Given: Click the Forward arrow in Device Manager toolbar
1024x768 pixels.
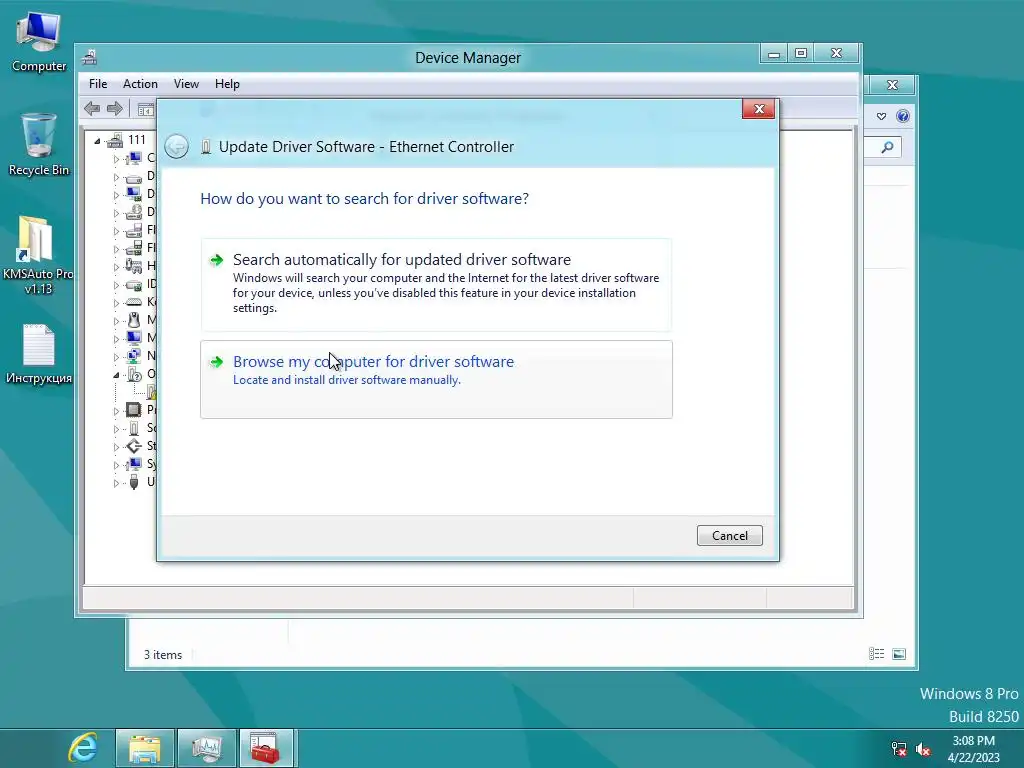Looking at the screenshot, I should coord(115,109).
